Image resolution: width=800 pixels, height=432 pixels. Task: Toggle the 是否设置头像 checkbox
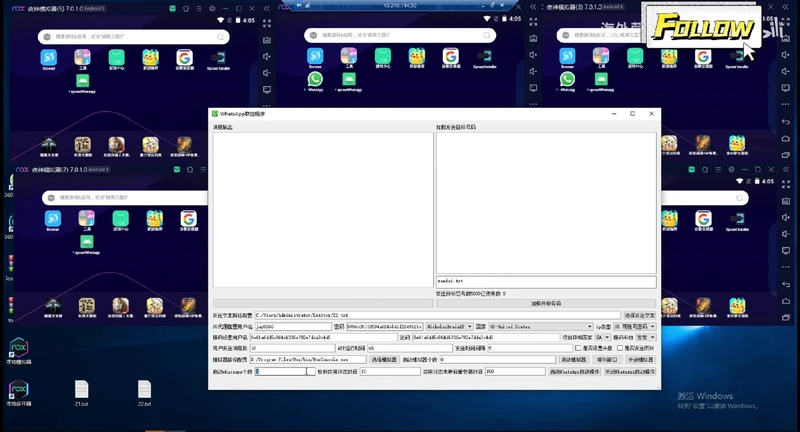[578, 348]
